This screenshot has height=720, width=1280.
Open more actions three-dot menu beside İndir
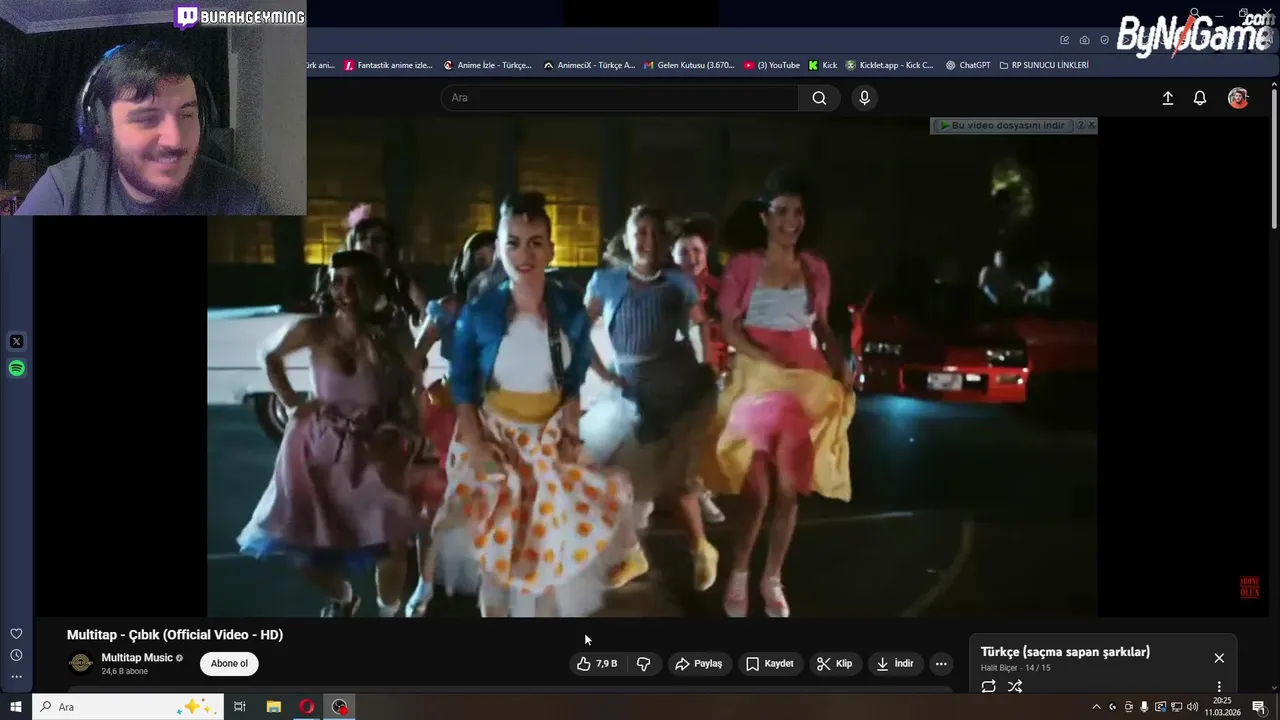pos(941,664)
